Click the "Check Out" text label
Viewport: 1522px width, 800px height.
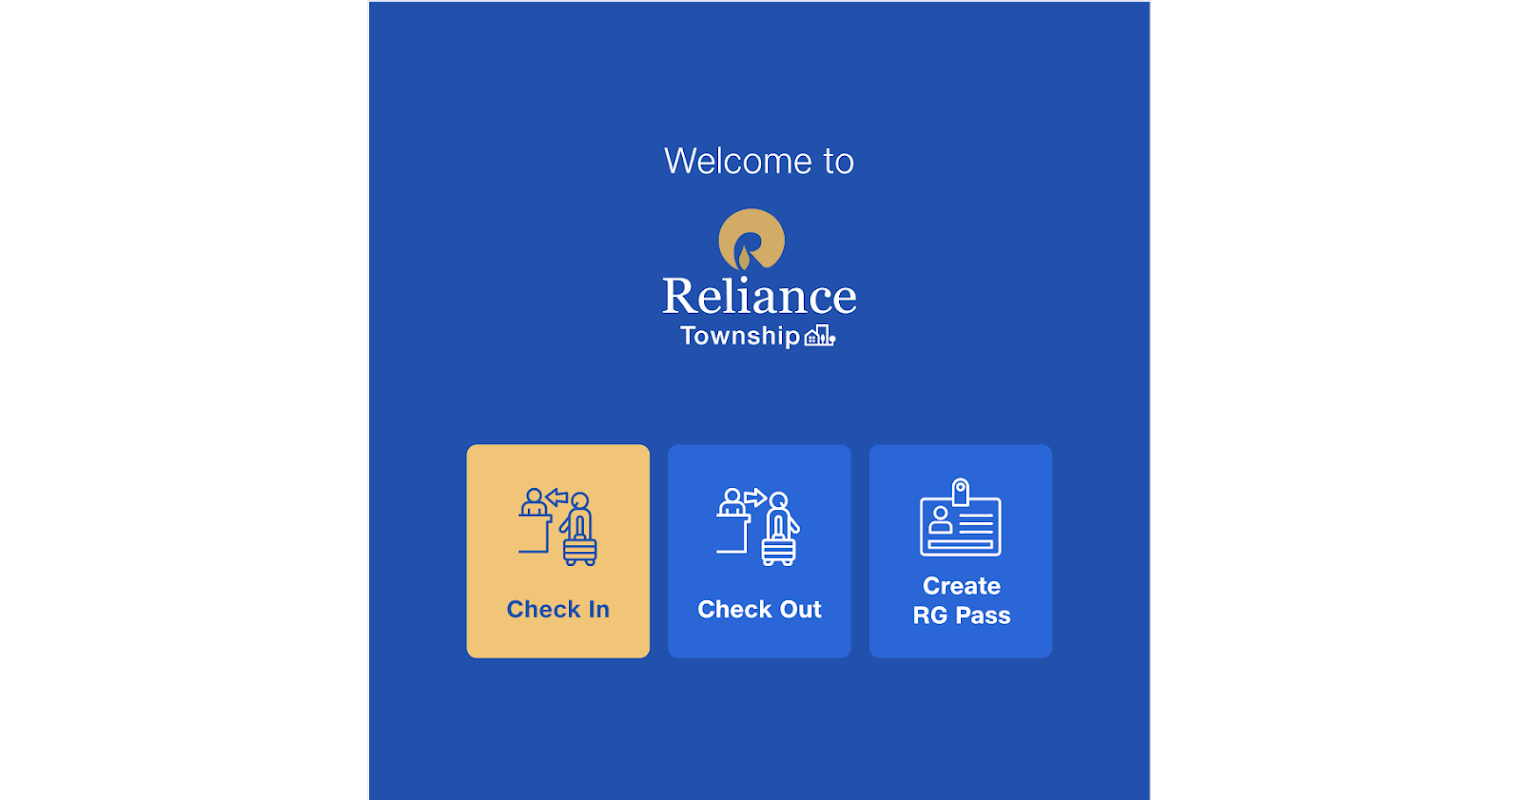coord(759,609)
